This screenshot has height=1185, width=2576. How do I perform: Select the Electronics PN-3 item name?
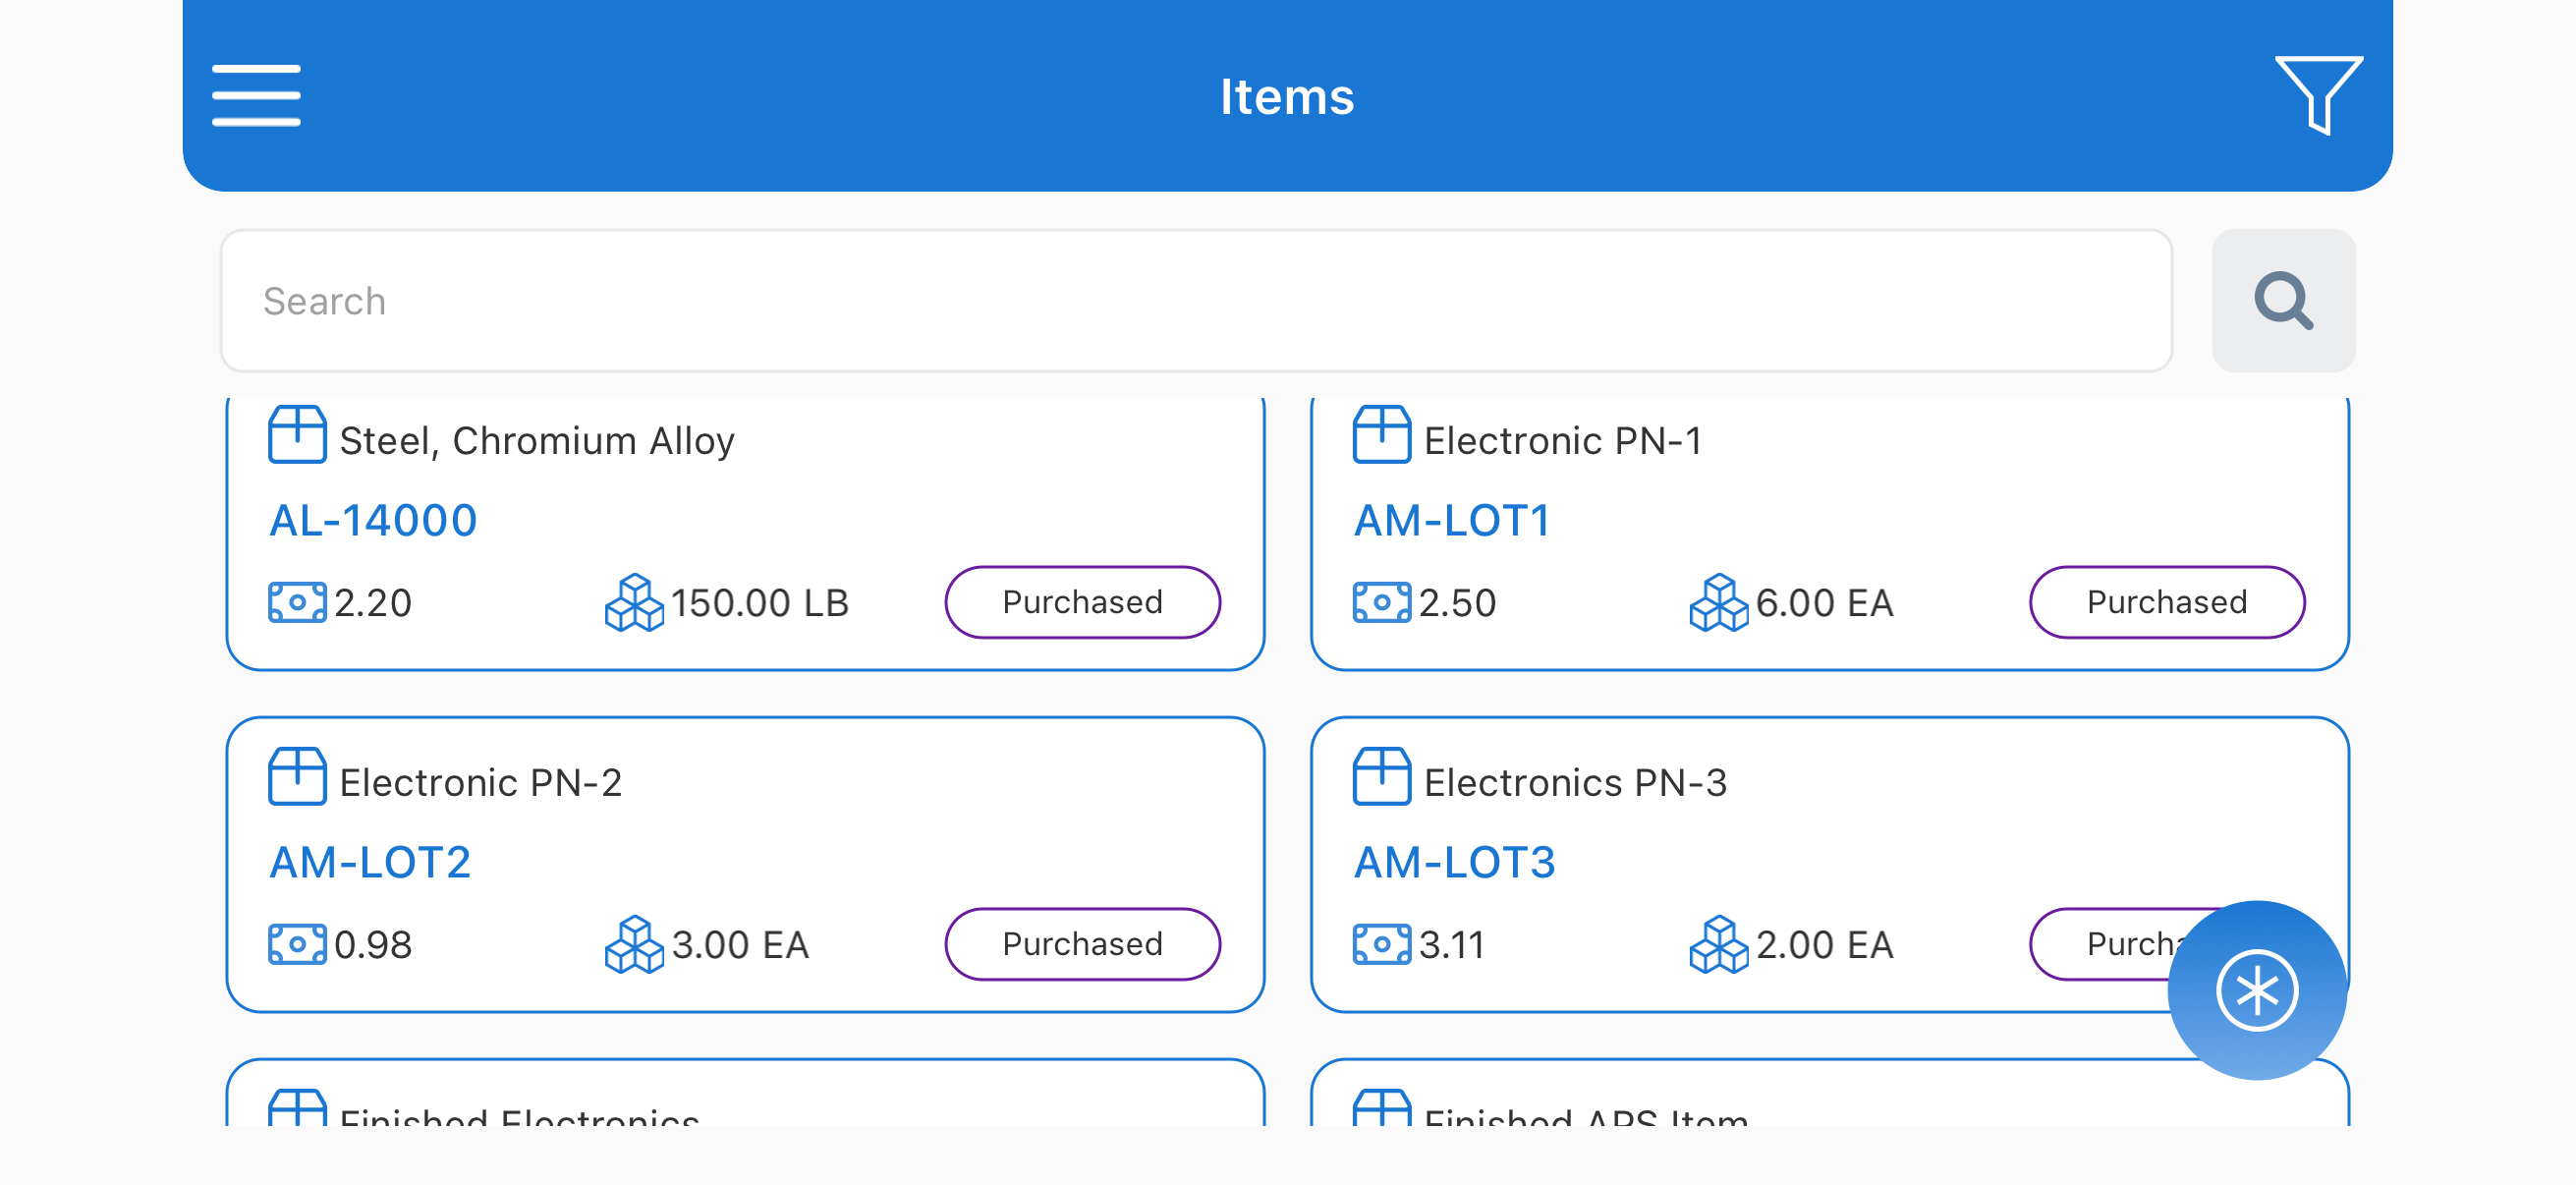pyautogui.click(x=1575, y=783)
